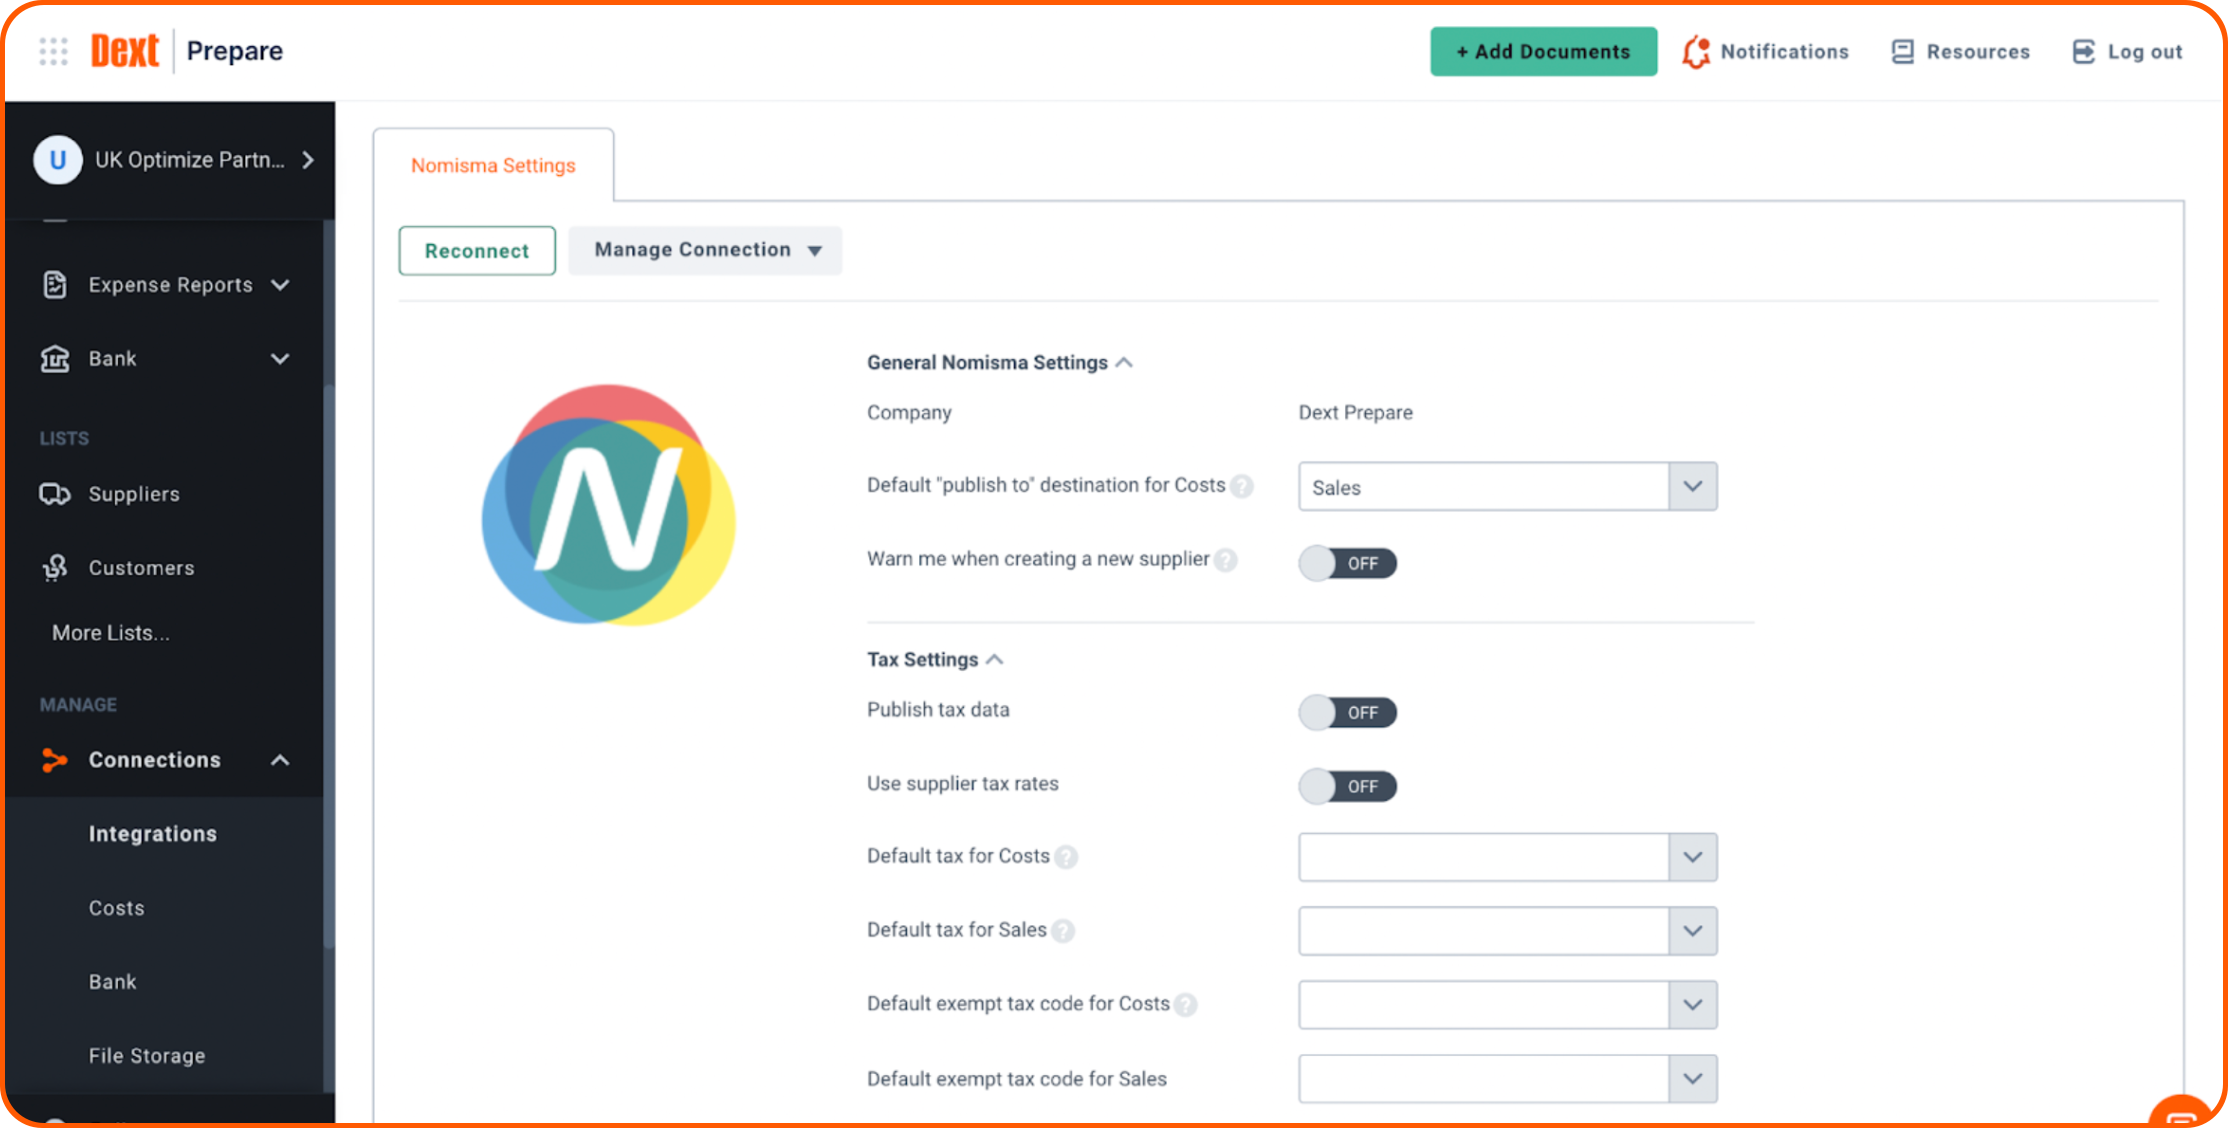Open Default tax for Costs dropdown
This screenshot has width=2228, height=1128.
1507,857
